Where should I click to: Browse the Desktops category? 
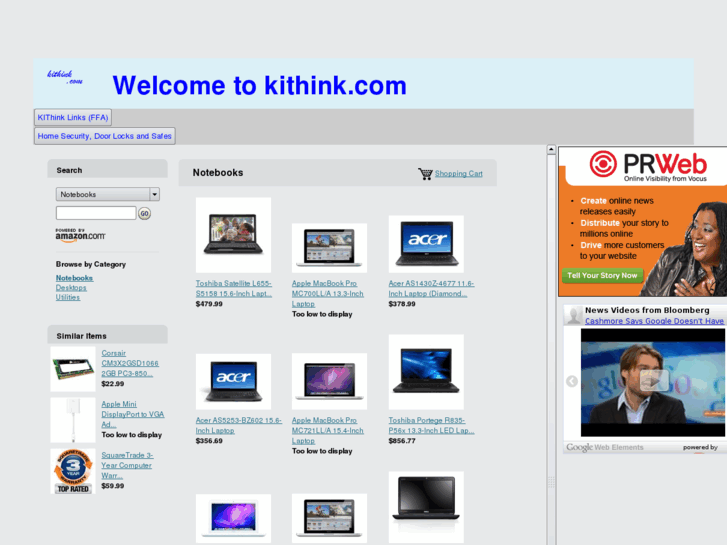[71, 288]
